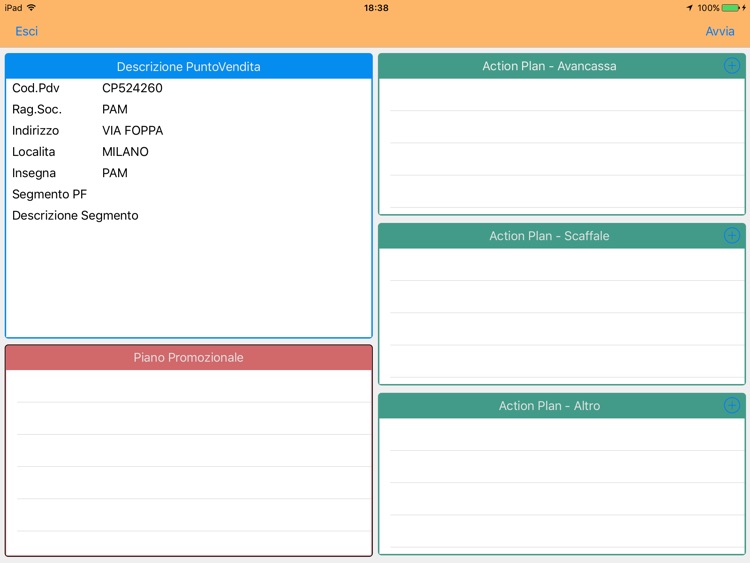Add item to Action Plan - Avancassa

coord(732,66)
